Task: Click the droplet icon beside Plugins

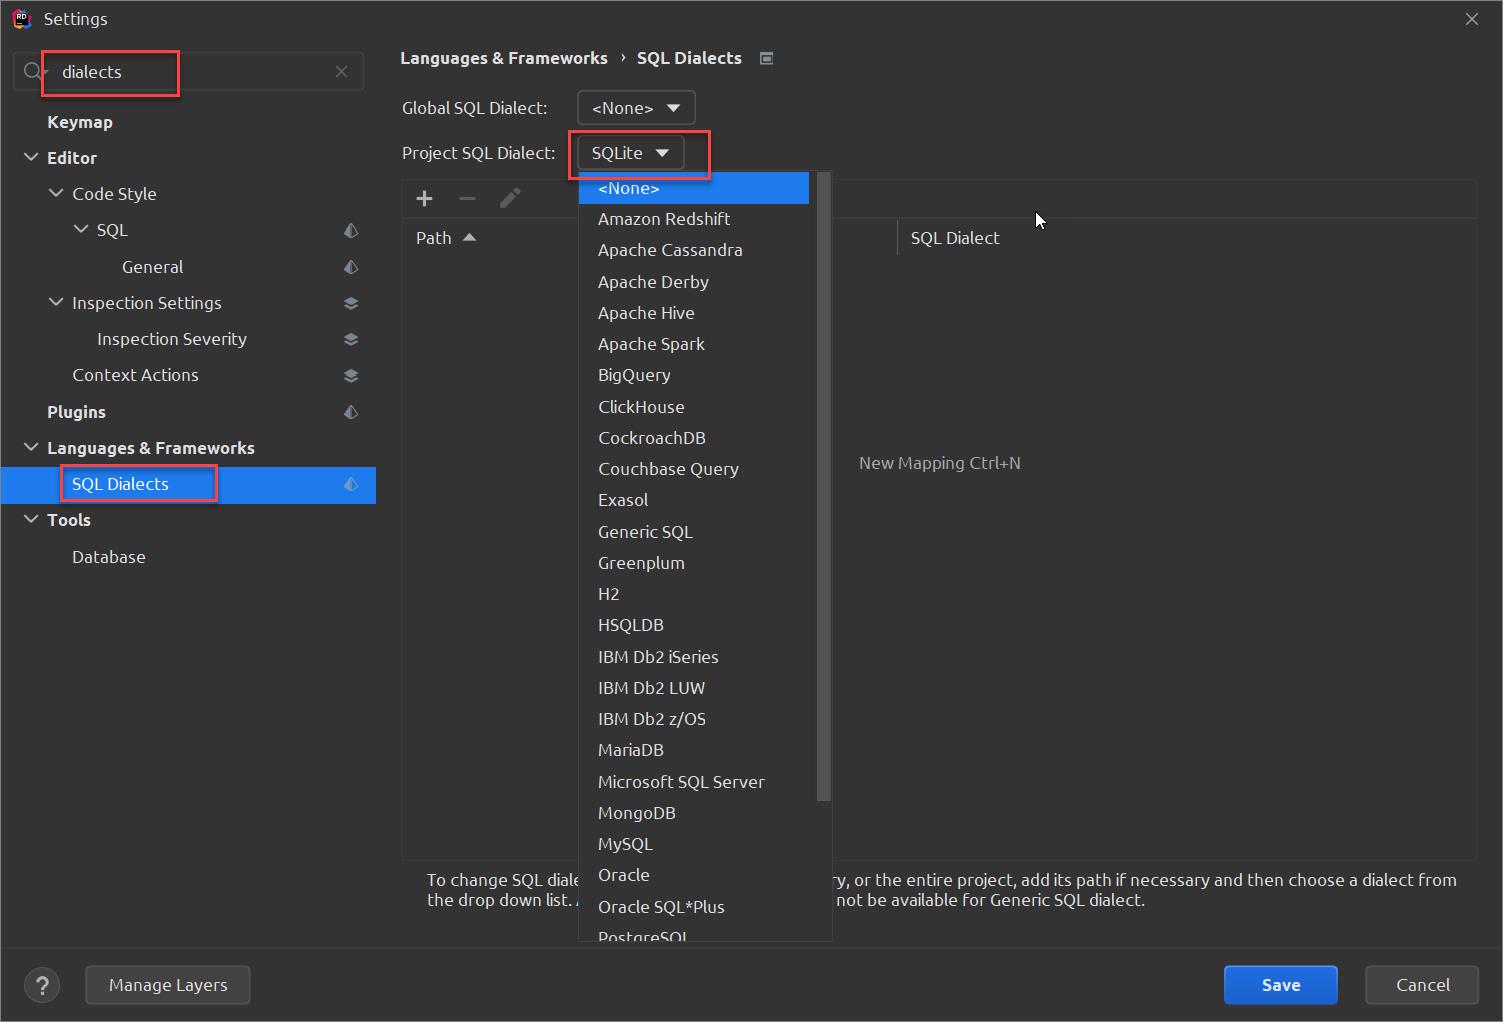Action: pos(351,411)
